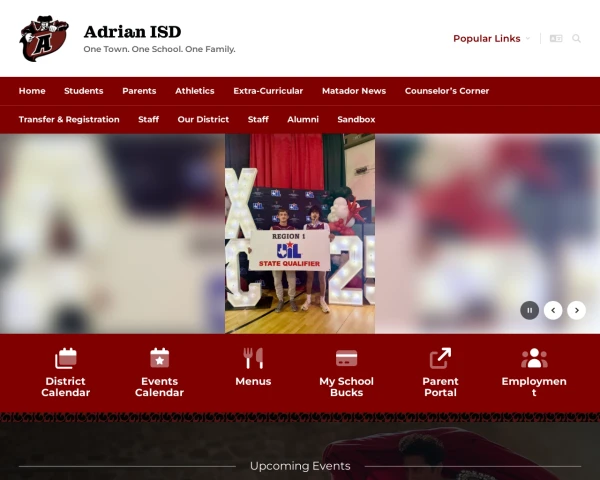Open the search magnifier icon
The width and height of the screenshot is (600, 480).
point(577,39)
